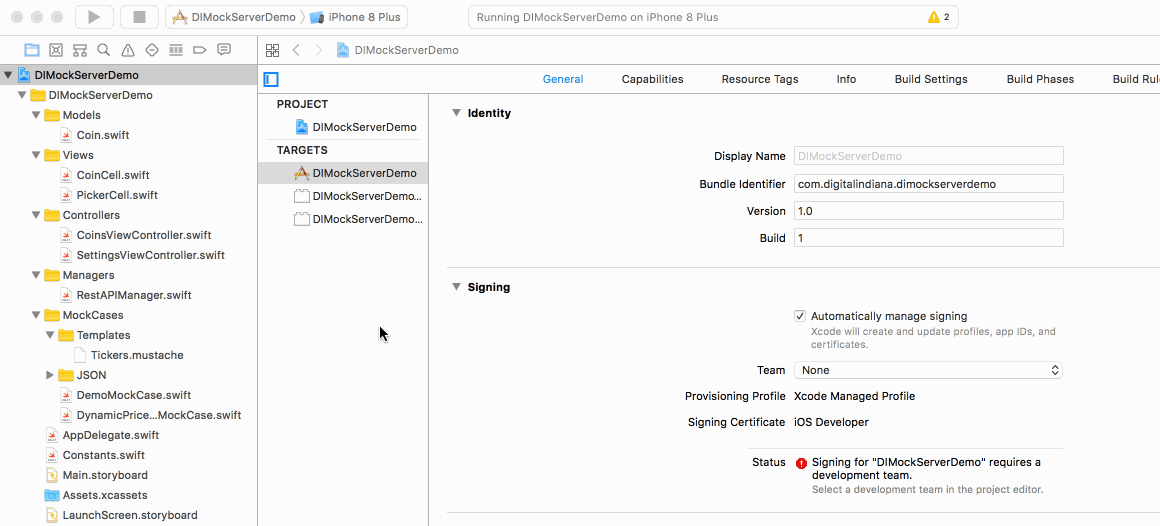Screen dimensions: 1160x526
Task: Open the Find navigator magnifier icon
Action: [104, 50]
